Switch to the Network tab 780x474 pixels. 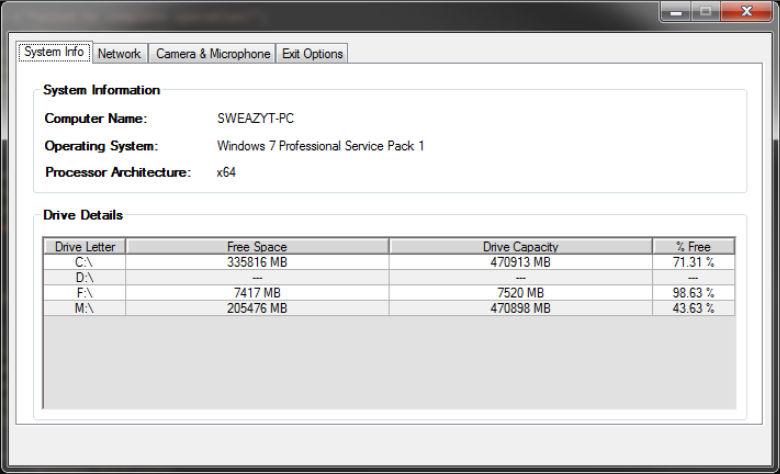tap(119, 54)
